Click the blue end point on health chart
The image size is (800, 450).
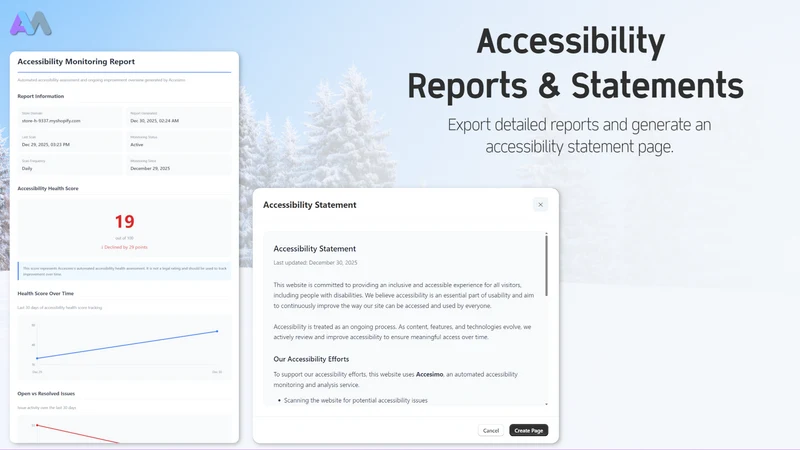coord(217,331)
